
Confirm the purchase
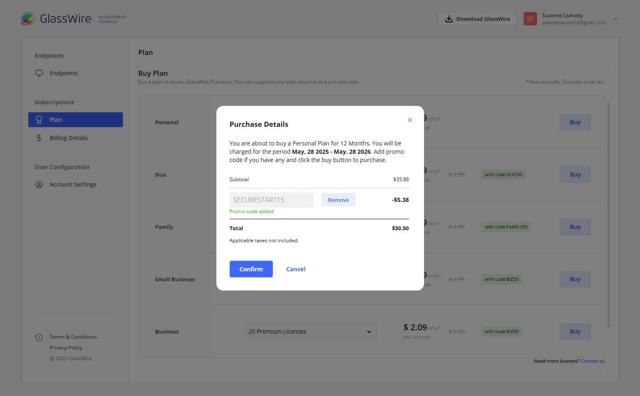coord(251,269)
